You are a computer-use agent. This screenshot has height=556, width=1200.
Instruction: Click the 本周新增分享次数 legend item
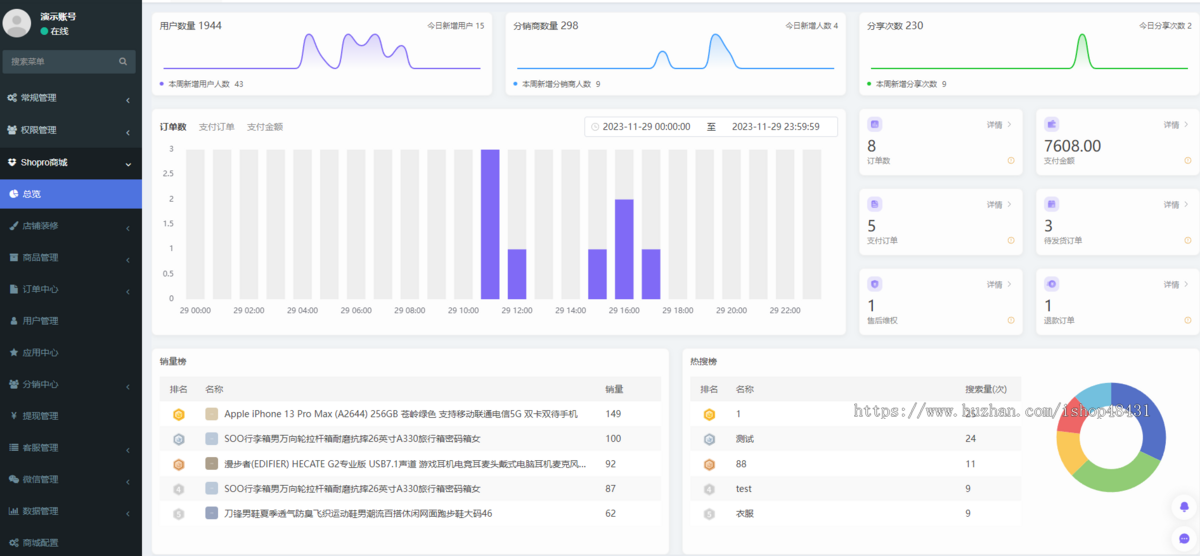click(x=908, y=85)
